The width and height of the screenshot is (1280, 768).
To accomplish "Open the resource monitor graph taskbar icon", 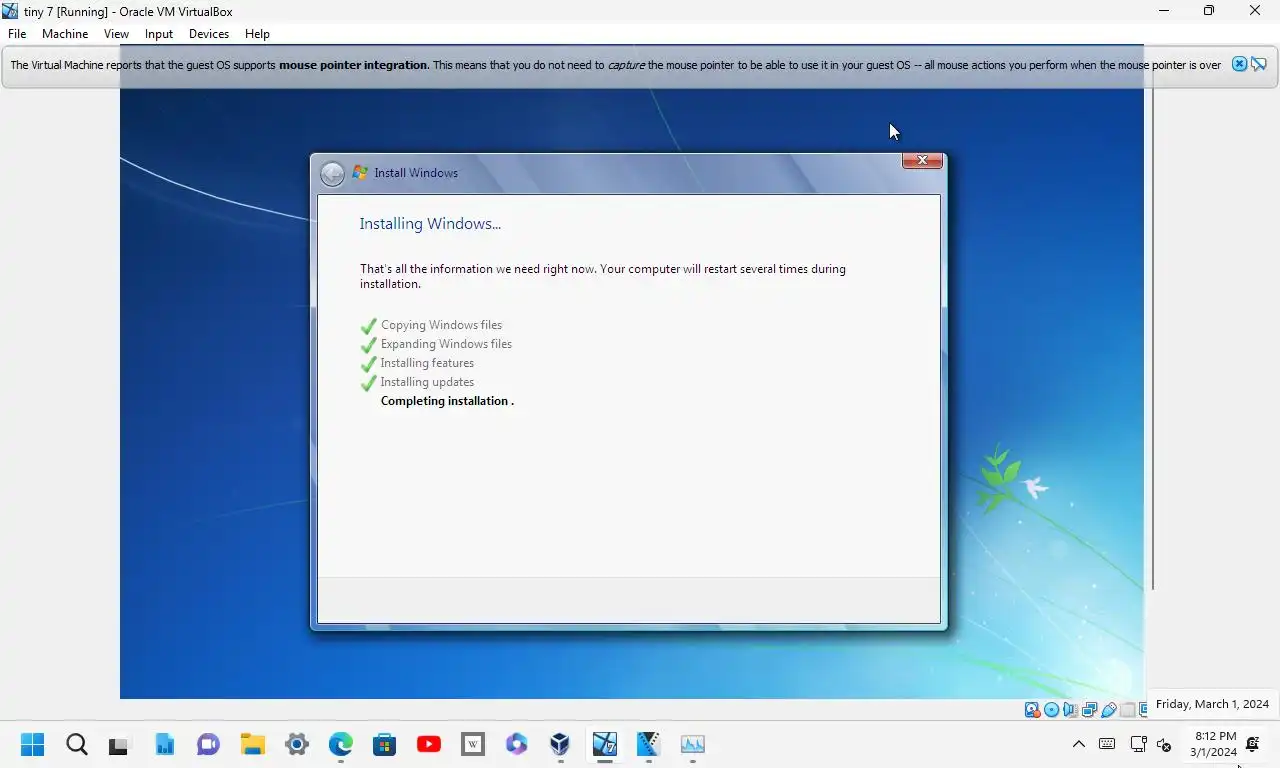I will click(x=693, y=744).
